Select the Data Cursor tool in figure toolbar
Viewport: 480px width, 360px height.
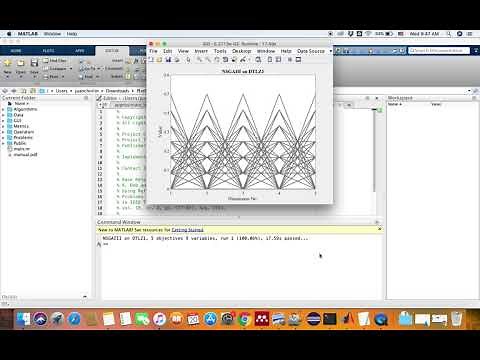coord(234,60)
